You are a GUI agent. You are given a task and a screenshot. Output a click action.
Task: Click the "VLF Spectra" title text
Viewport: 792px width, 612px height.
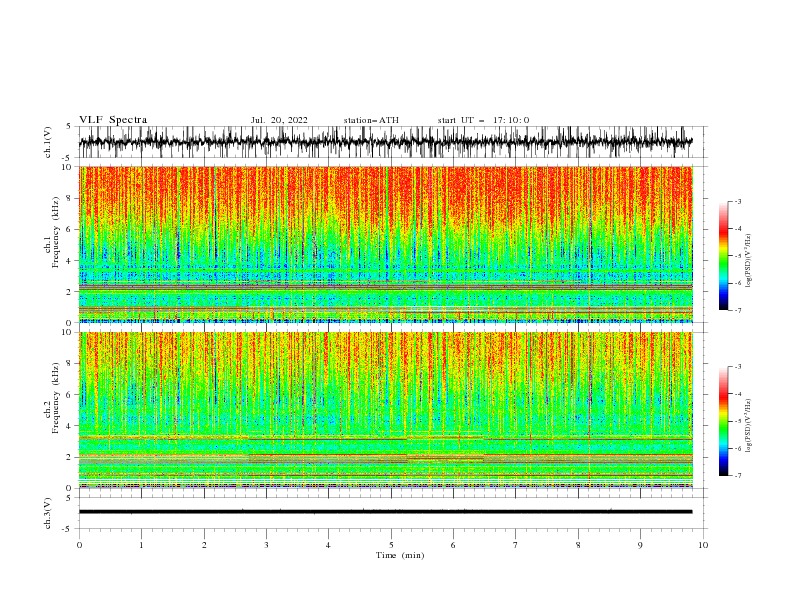[113, 120]
